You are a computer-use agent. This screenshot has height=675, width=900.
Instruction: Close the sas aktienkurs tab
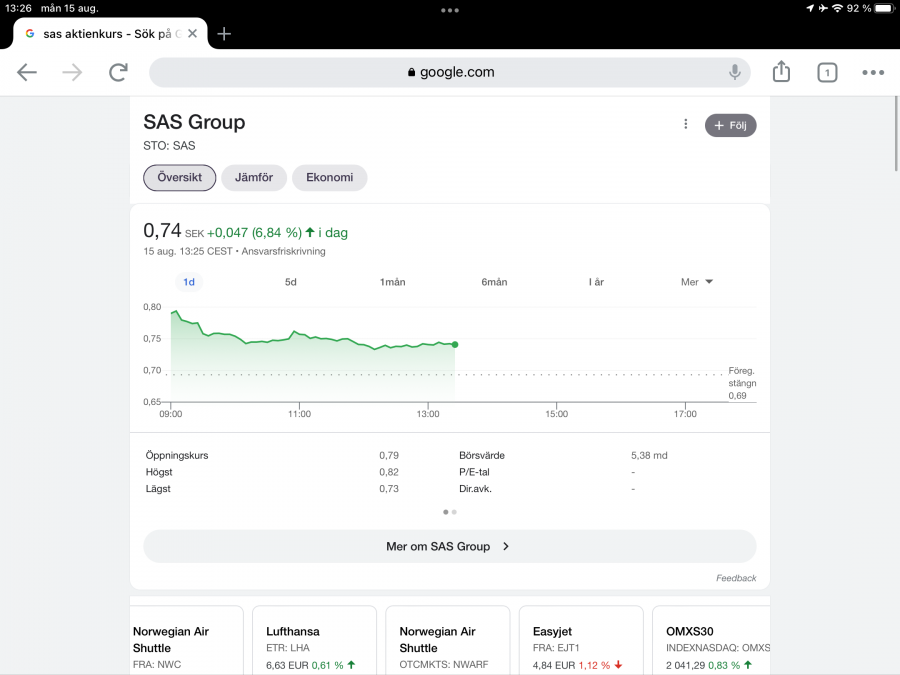tap(192, 33)
